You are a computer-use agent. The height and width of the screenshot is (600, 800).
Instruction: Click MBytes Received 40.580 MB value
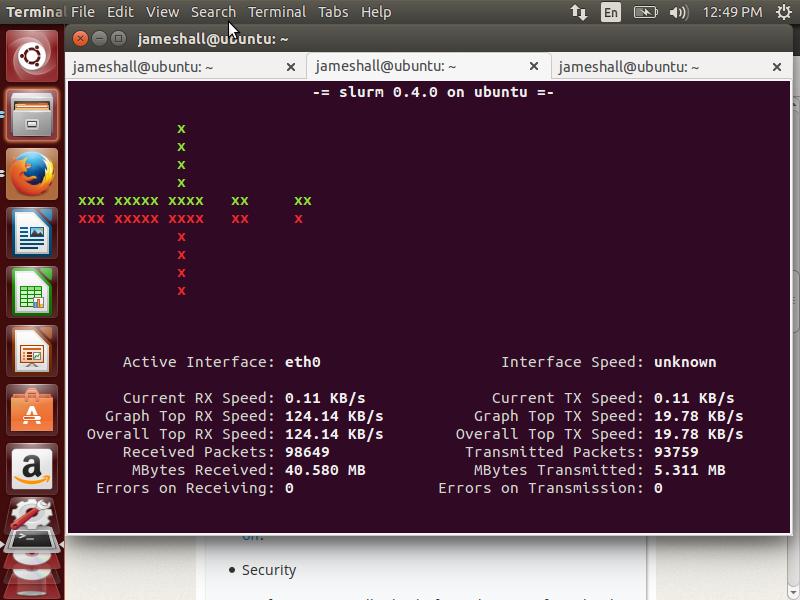[325, 470]
